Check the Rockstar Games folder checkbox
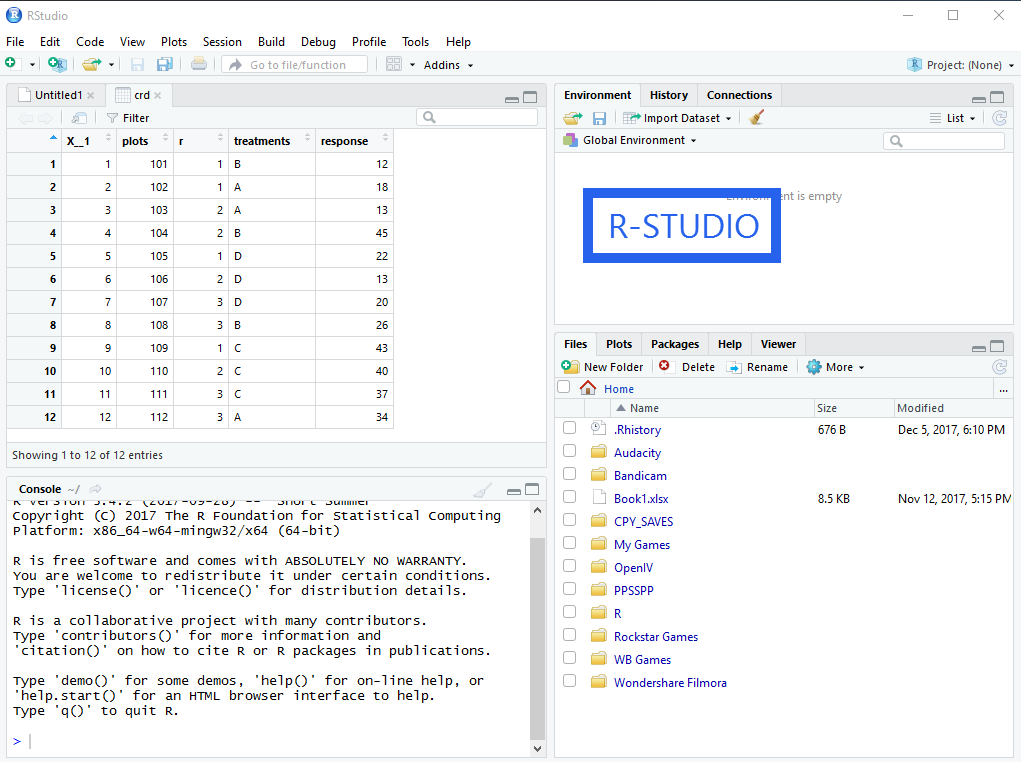 570,635
